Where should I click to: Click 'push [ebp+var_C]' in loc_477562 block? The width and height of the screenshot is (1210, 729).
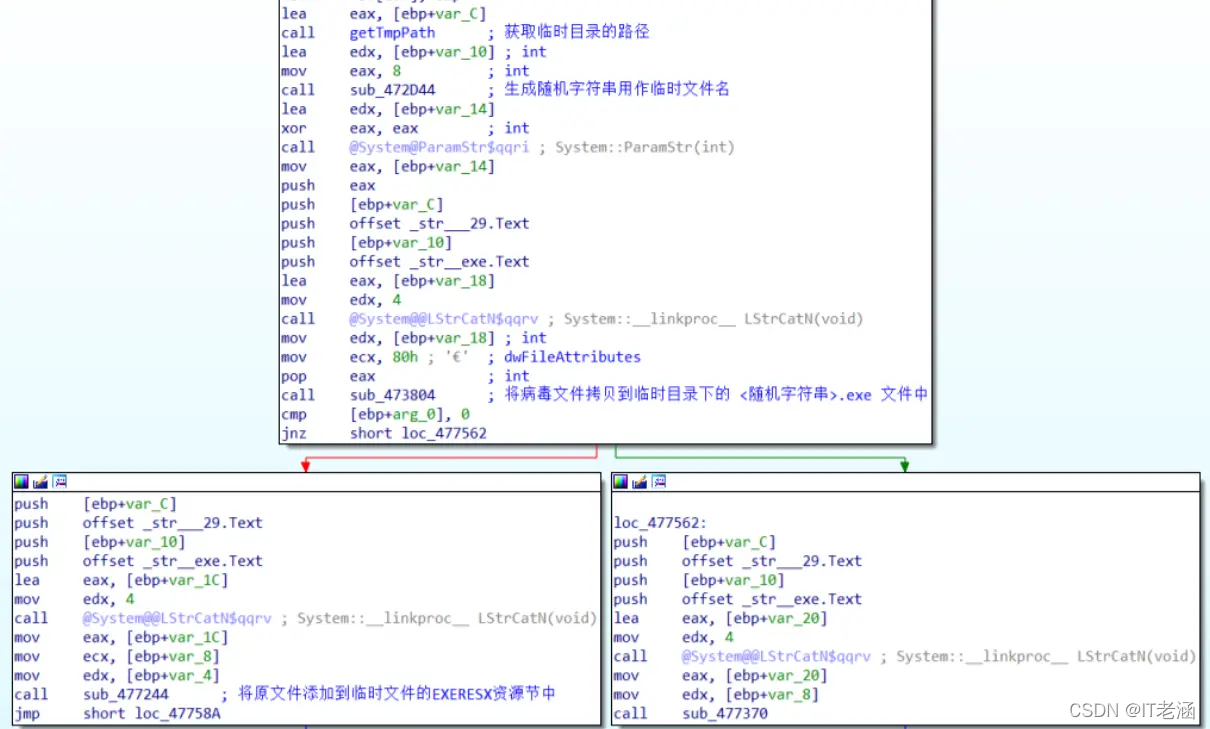[695, 542]
